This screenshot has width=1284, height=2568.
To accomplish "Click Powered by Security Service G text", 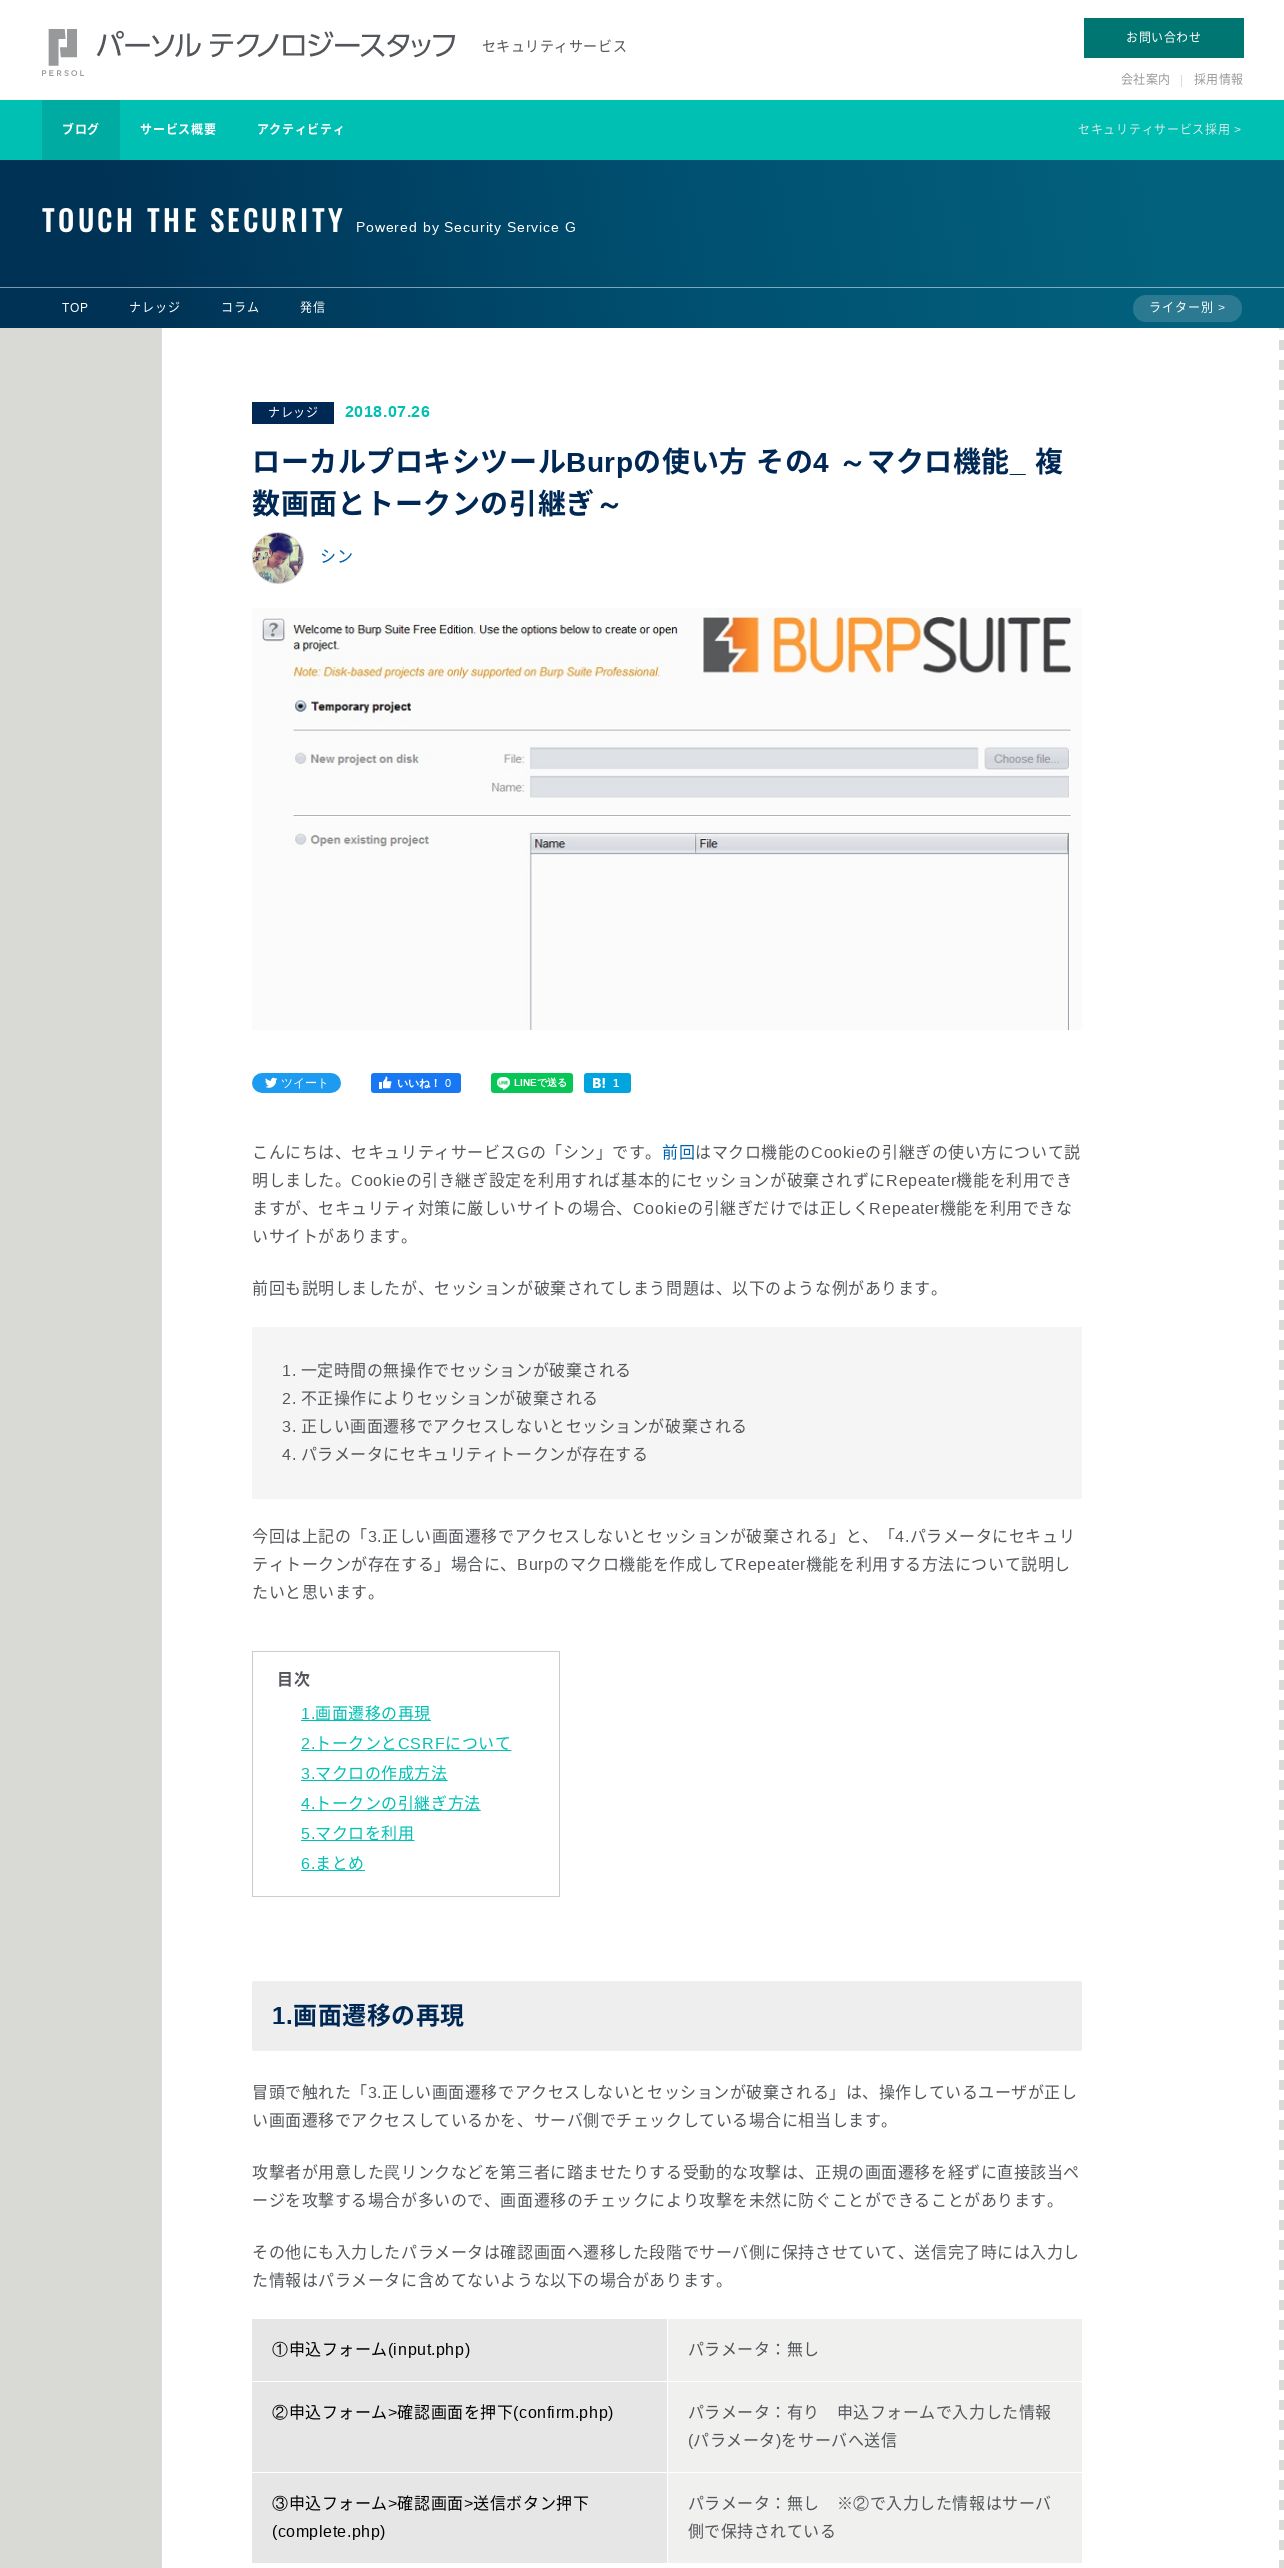I will click(x=466, y=228).
